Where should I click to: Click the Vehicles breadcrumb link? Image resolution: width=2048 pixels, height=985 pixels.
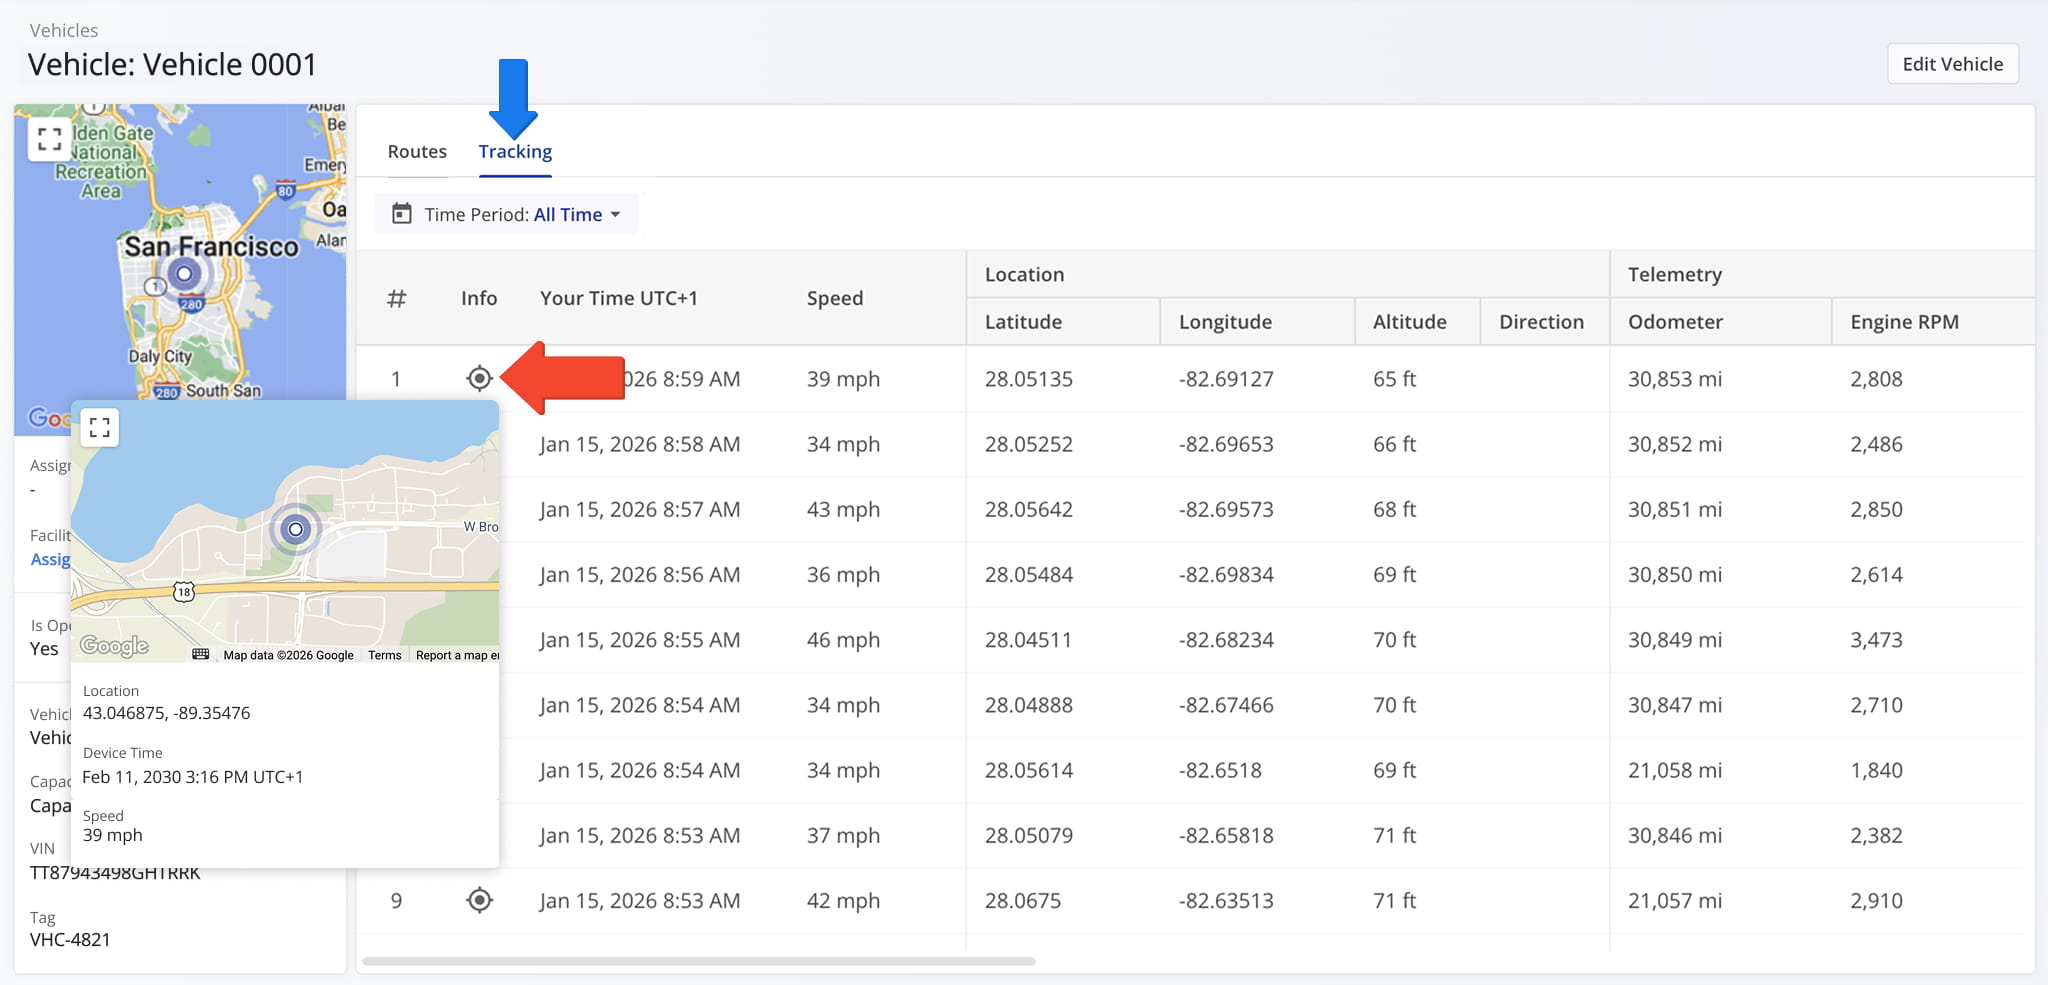[x=64, y=30]
